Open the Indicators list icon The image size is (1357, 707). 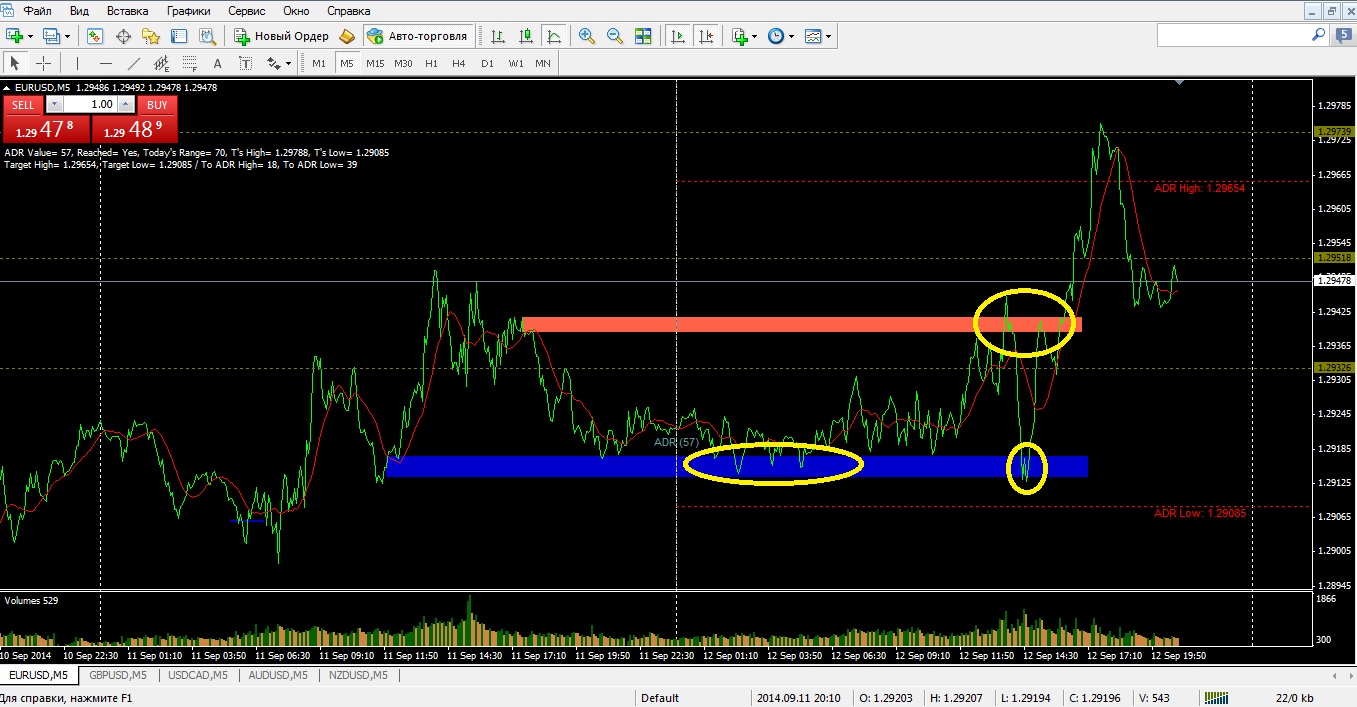[739, 36]
